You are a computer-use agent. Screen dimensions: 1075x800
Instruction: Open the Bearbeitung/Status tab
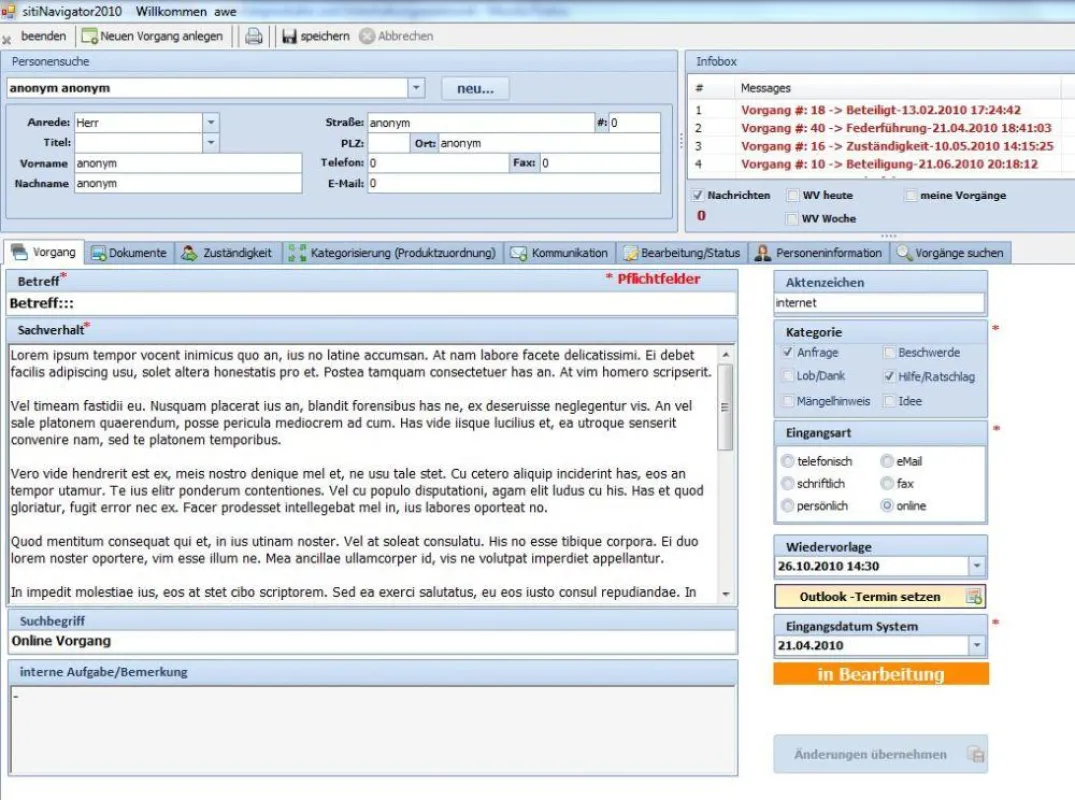click(x=682, y=253)
